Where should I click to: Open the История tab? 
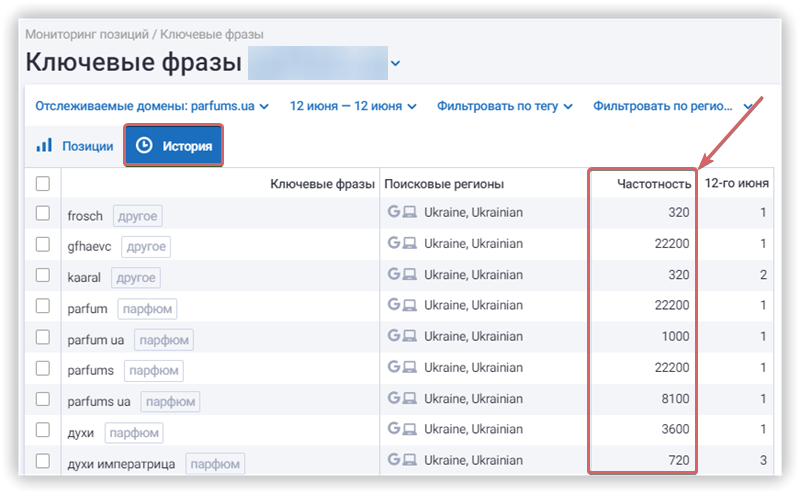click(173, 145)
